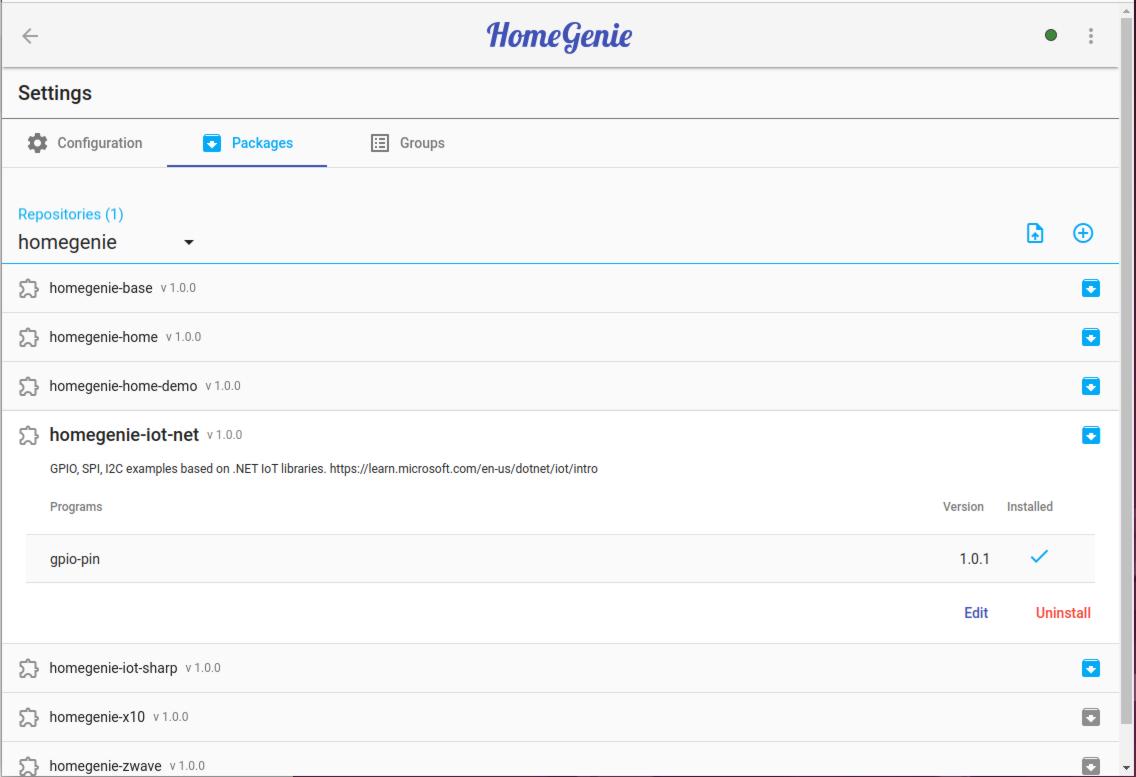This screenshot has height=777, width=1136.
Task: Open the homegenie repository dropdown
Action: pos(106,242)
